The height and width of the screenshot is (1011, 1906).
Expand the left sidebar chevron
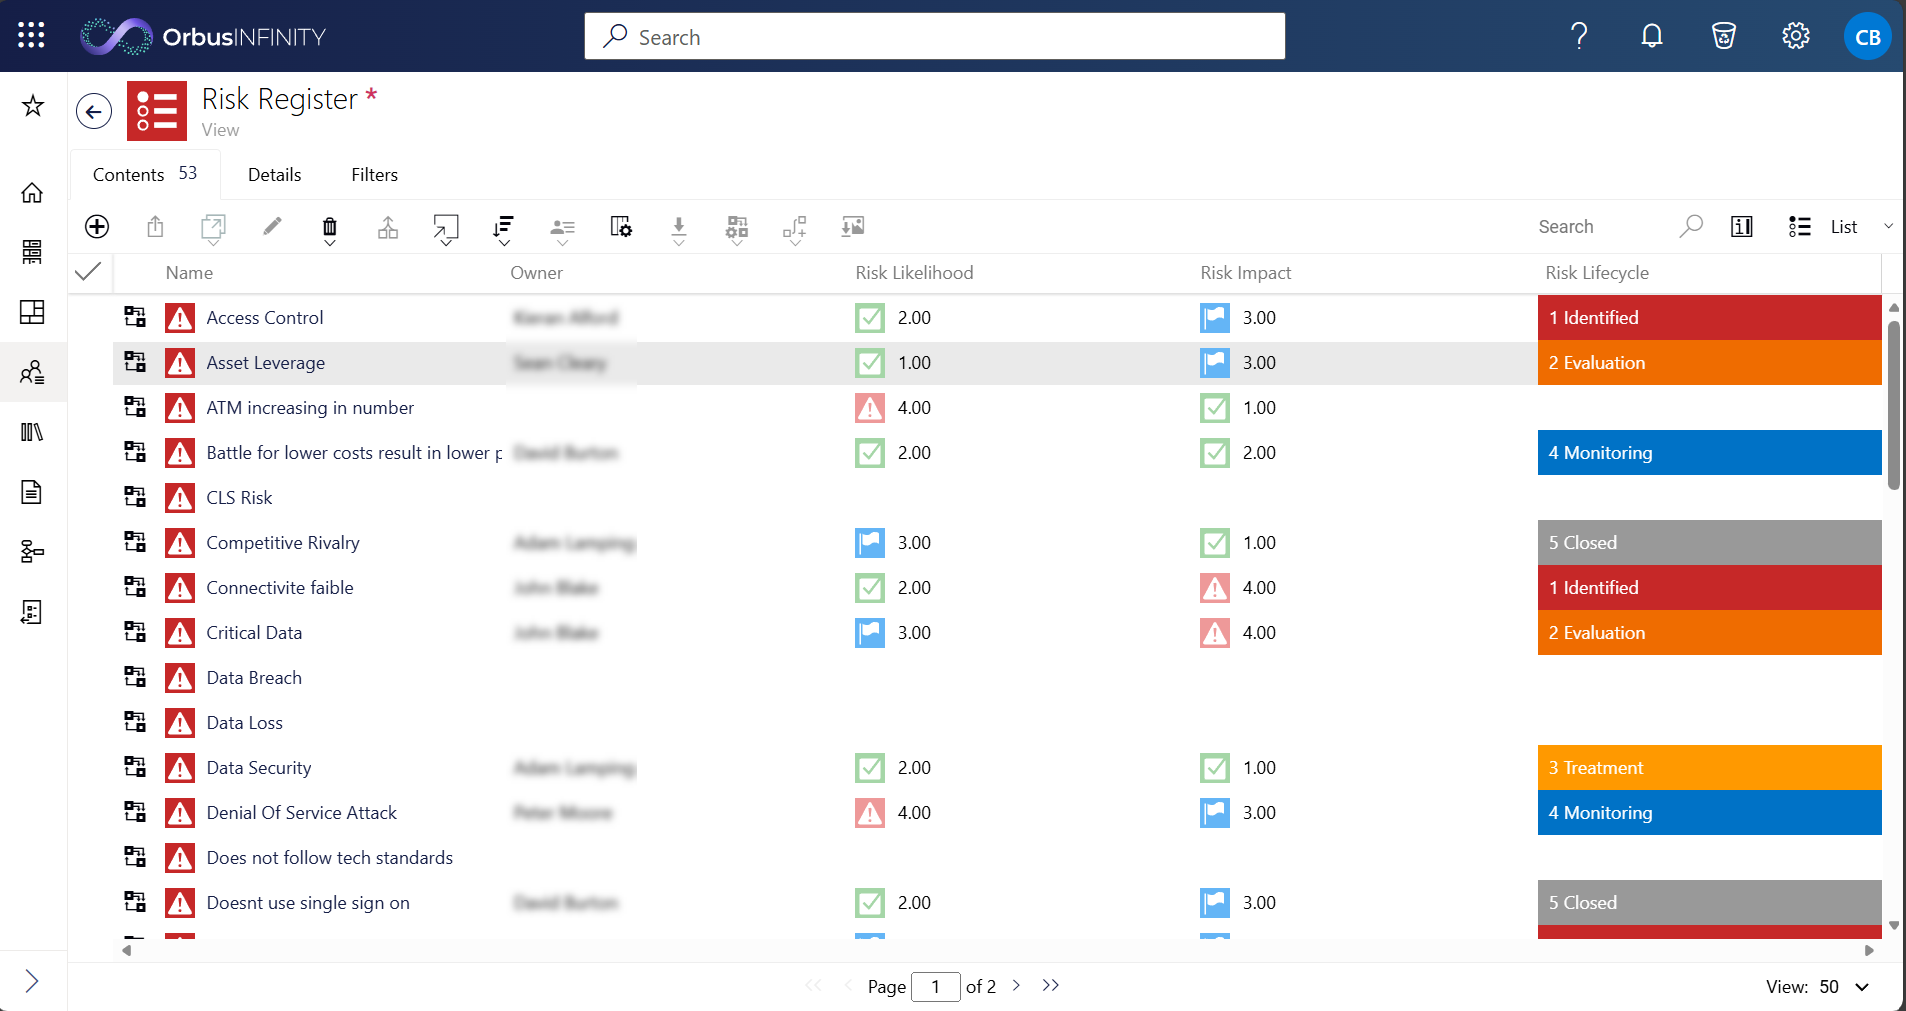tap(32, 981)
